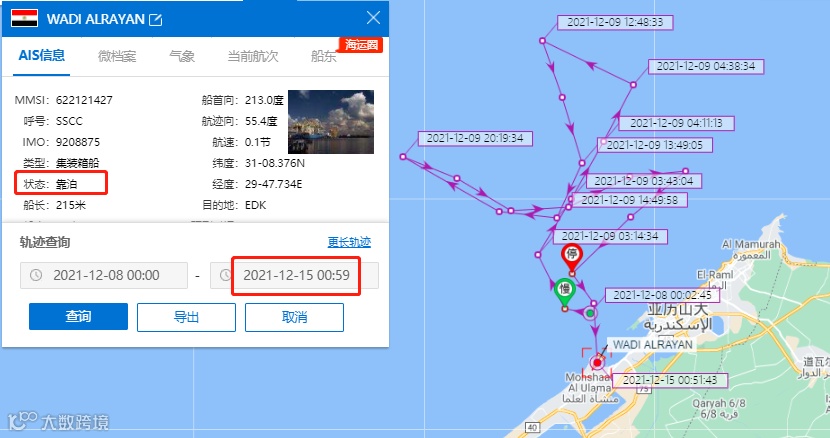Click the green circle track point marker
This screenshot has height=438, width=830.
pos(590,313)
